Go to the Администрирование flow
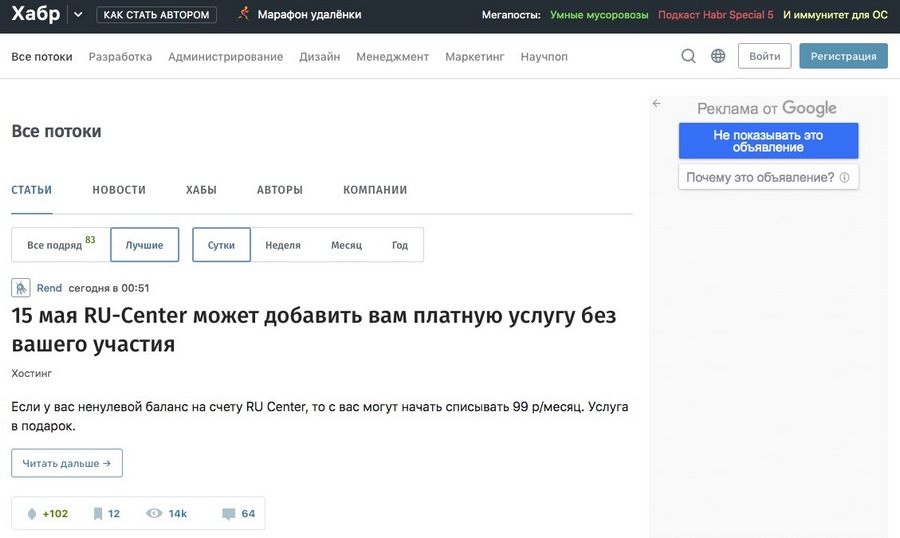The height and width of the screenshot is (538, 900). (226, 57)
